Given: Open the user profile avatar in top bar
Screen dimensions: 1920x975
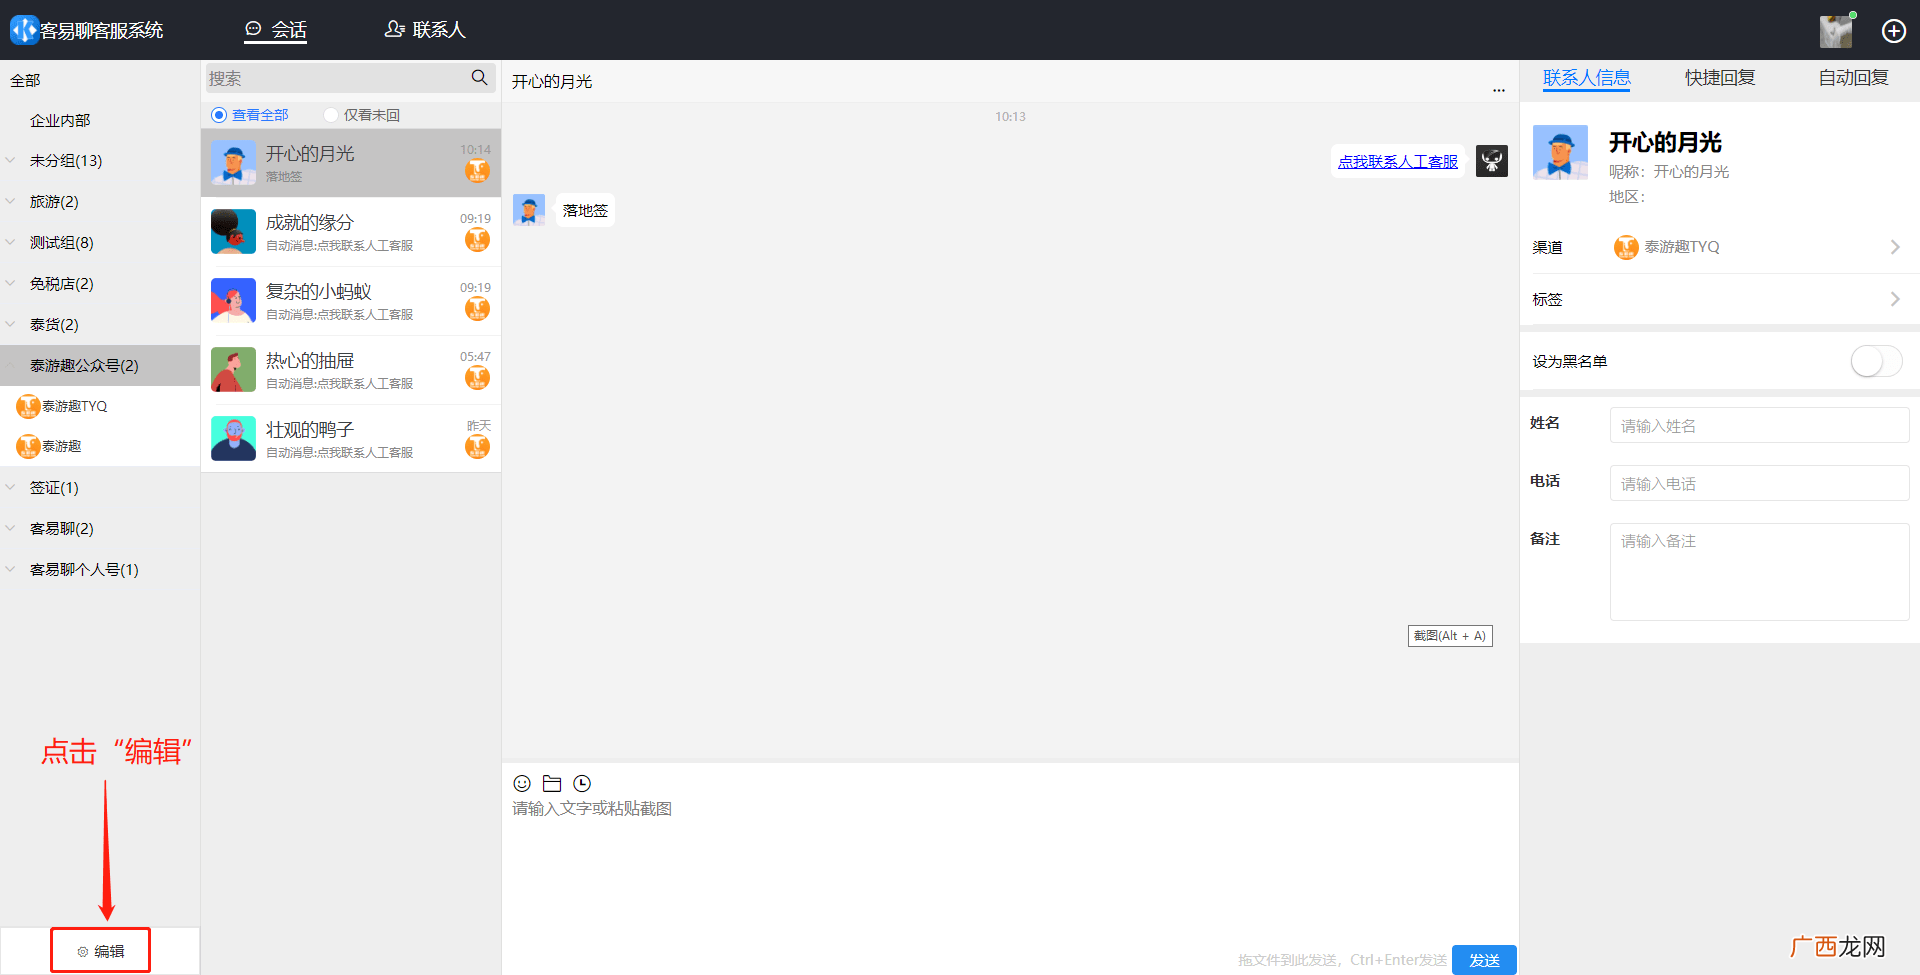Looking at the screenshot, I should (1836, 31).
